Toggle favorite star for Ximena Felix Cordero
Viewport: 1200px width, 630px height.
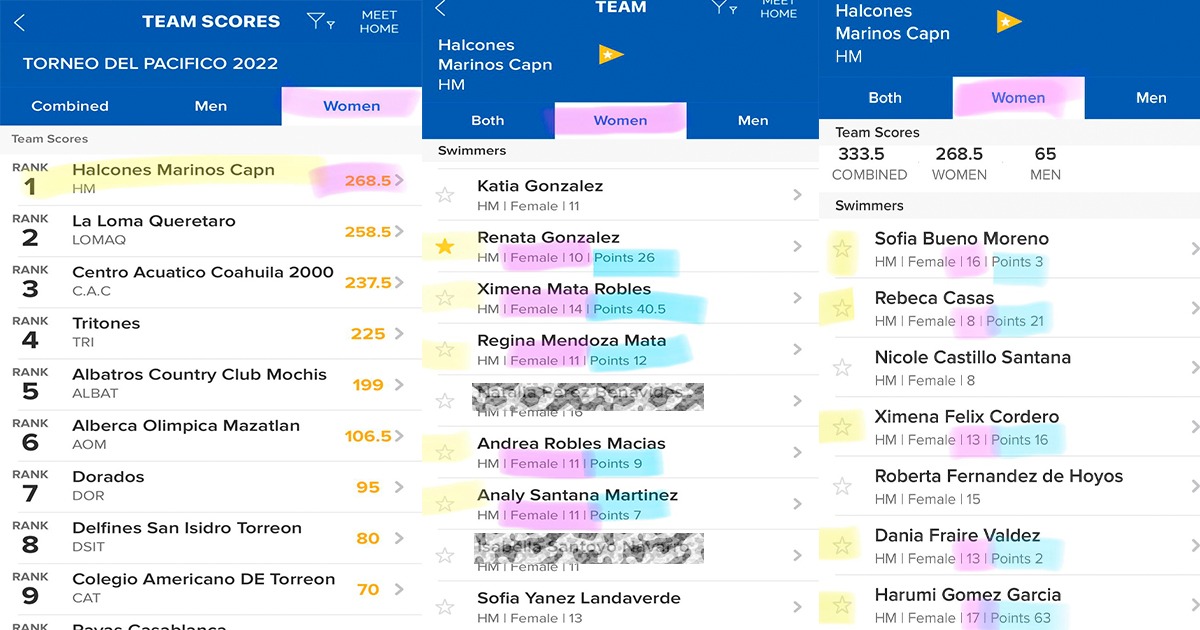click(x=842, y=428)
